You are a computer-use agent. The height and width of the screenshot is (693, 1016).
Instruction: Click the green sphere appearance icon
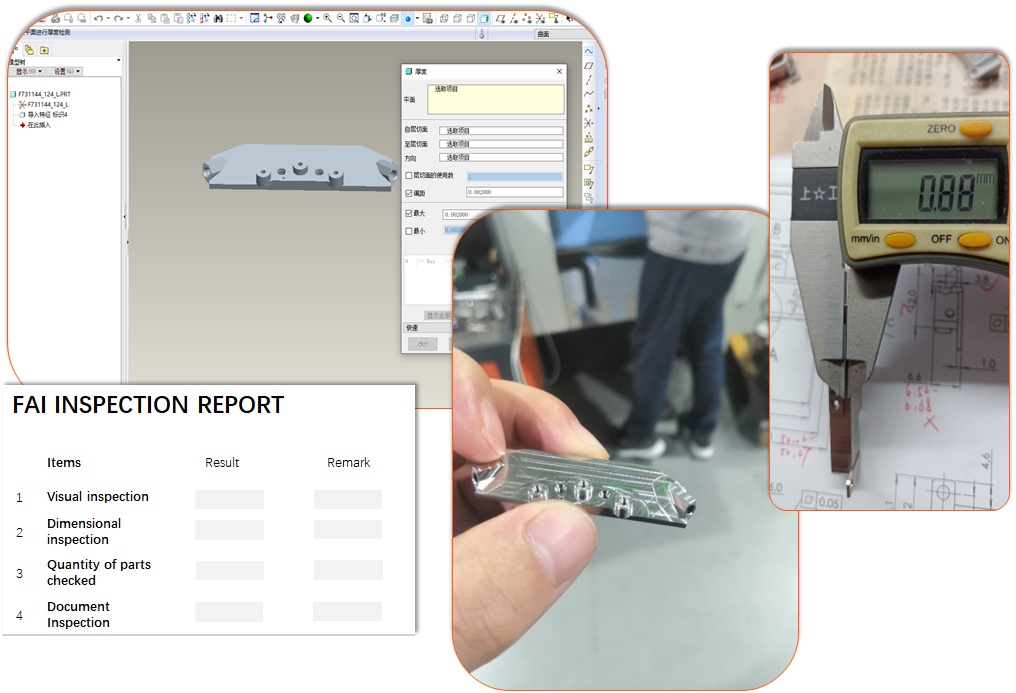(308, 18)
